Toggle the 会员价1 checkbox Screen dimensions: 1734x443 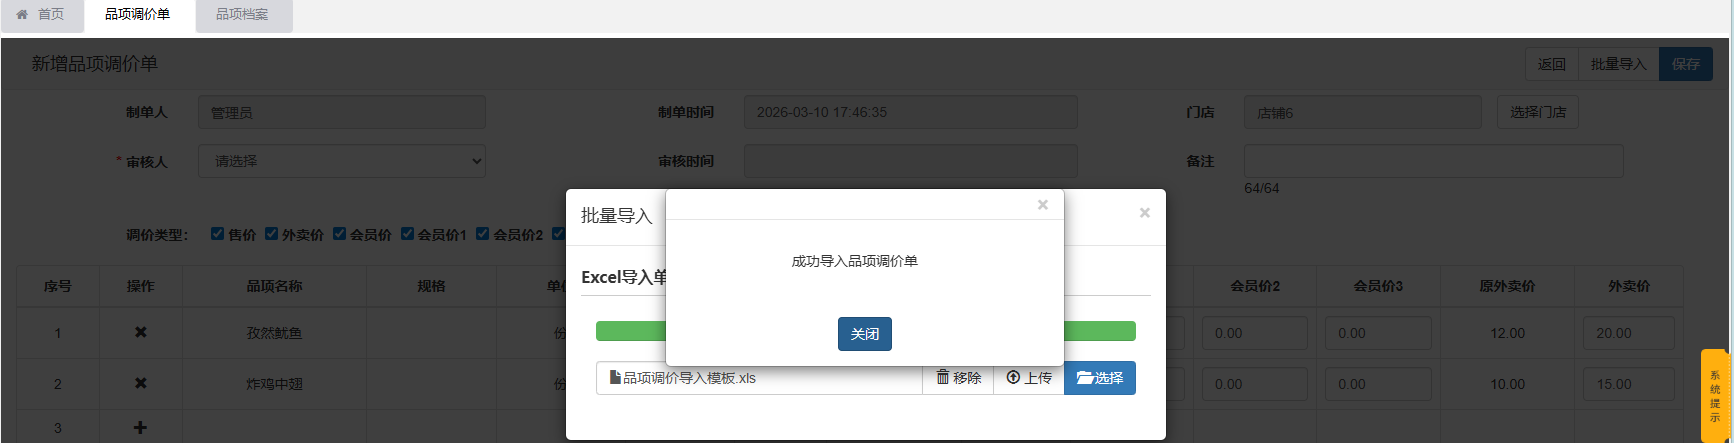[407, 234]
